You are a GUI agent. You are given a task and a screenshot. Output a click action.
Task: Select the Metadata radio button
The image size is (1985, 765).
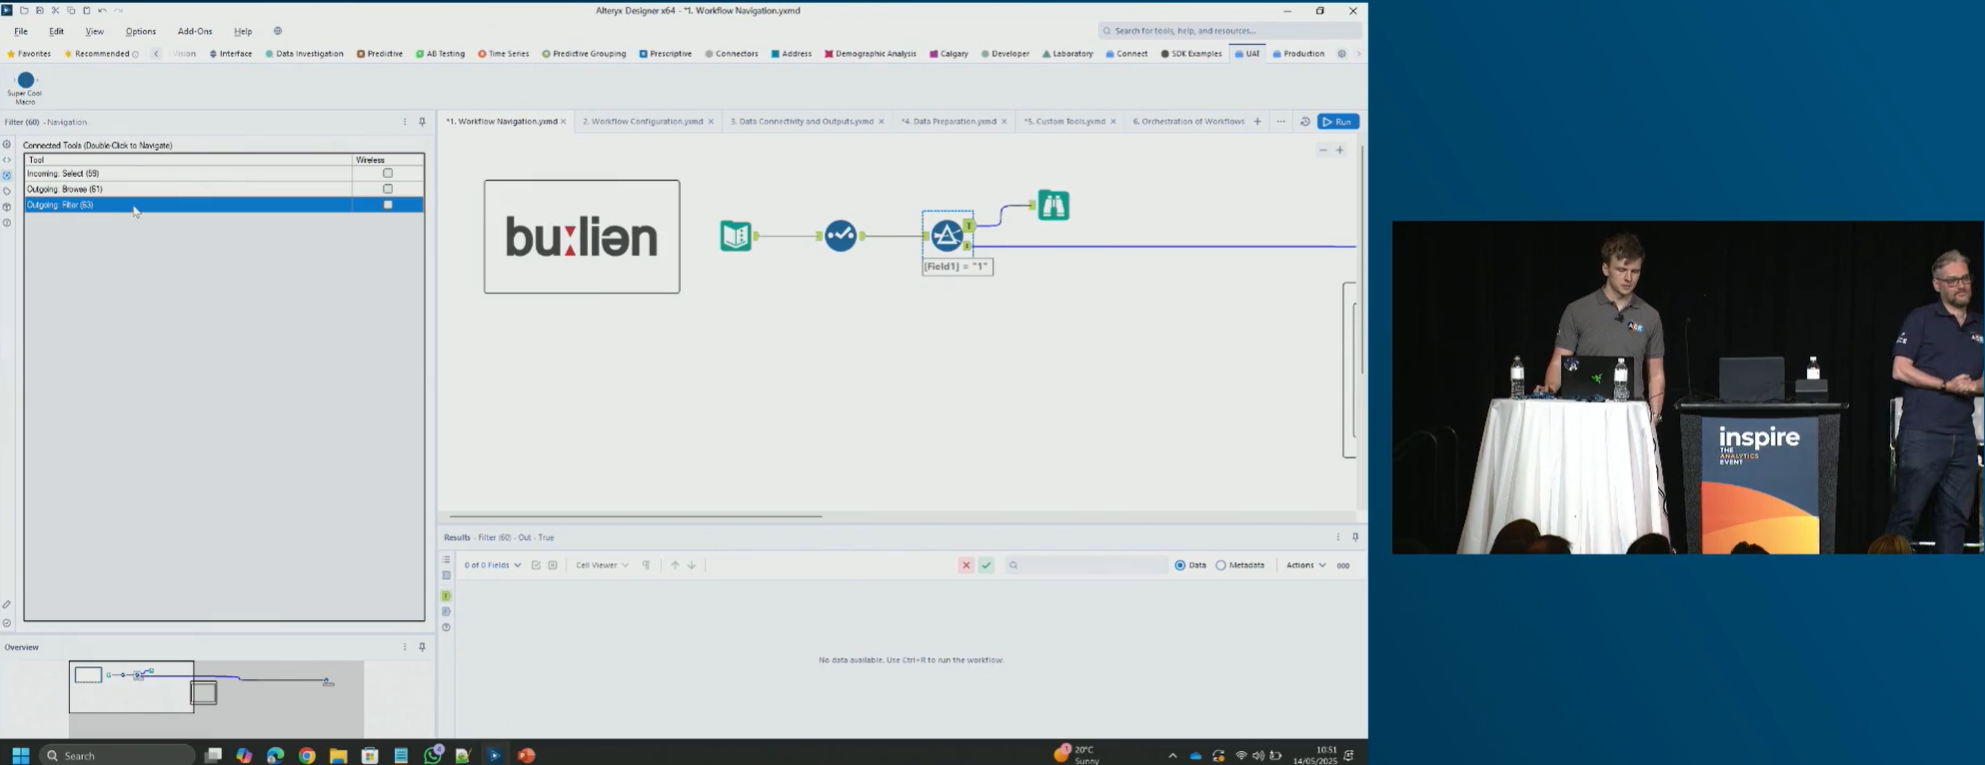pyautogui.click(x=1221, y=565)
